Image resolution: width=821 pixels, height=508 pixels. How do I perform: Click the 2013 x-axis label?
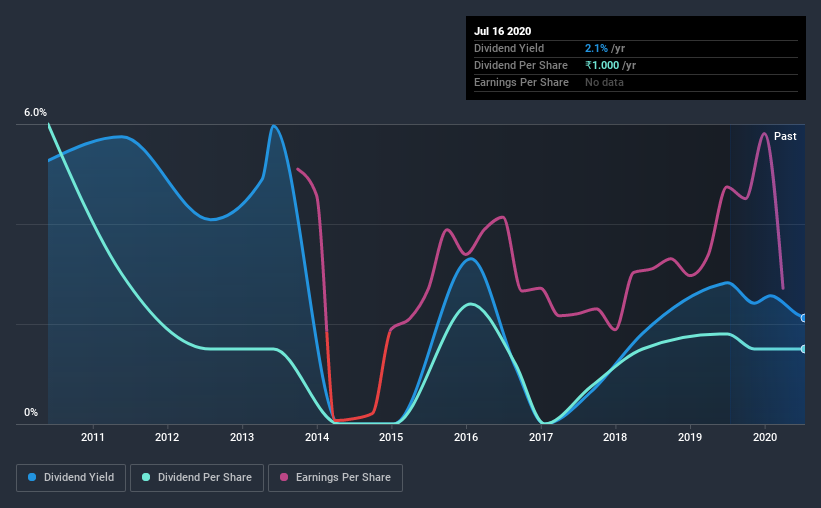tap(242, 437)
